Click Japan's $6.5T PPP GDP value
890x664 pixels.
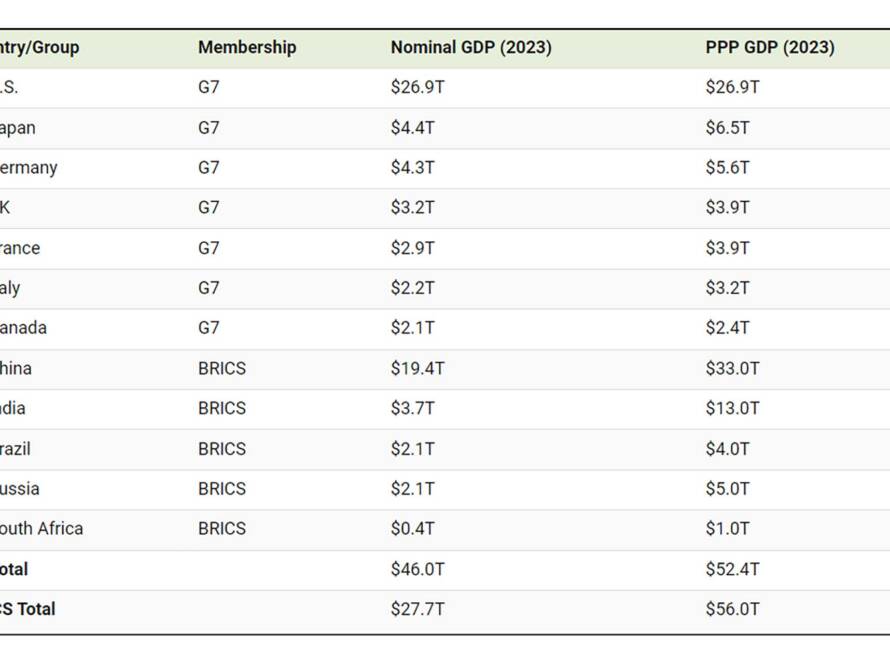[727, 128]
